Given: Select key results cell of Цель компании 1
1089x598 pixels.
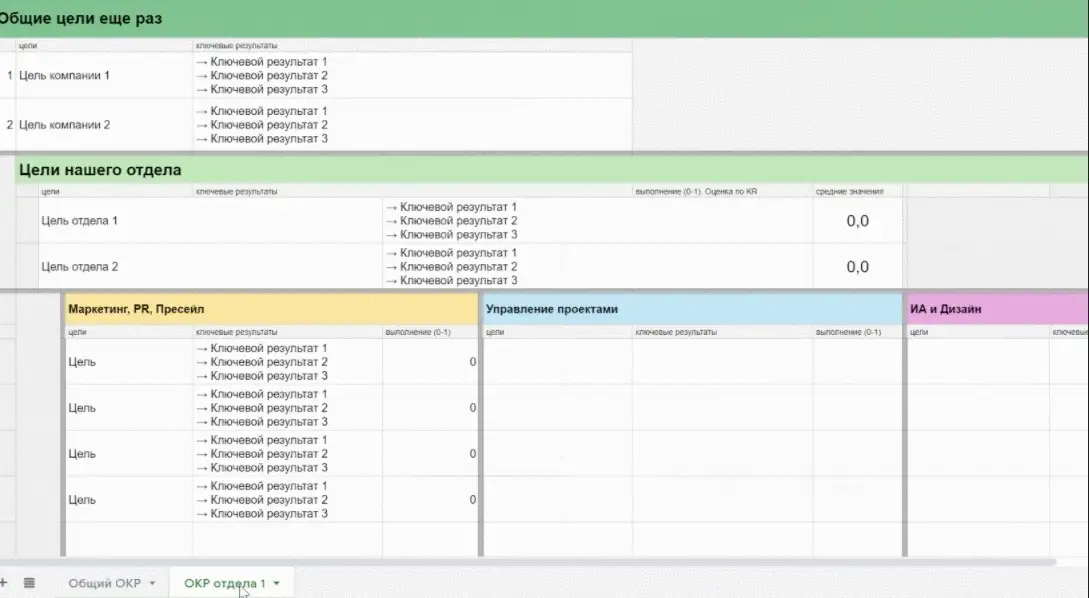Looking at the screenshot, I should [413, 76].
